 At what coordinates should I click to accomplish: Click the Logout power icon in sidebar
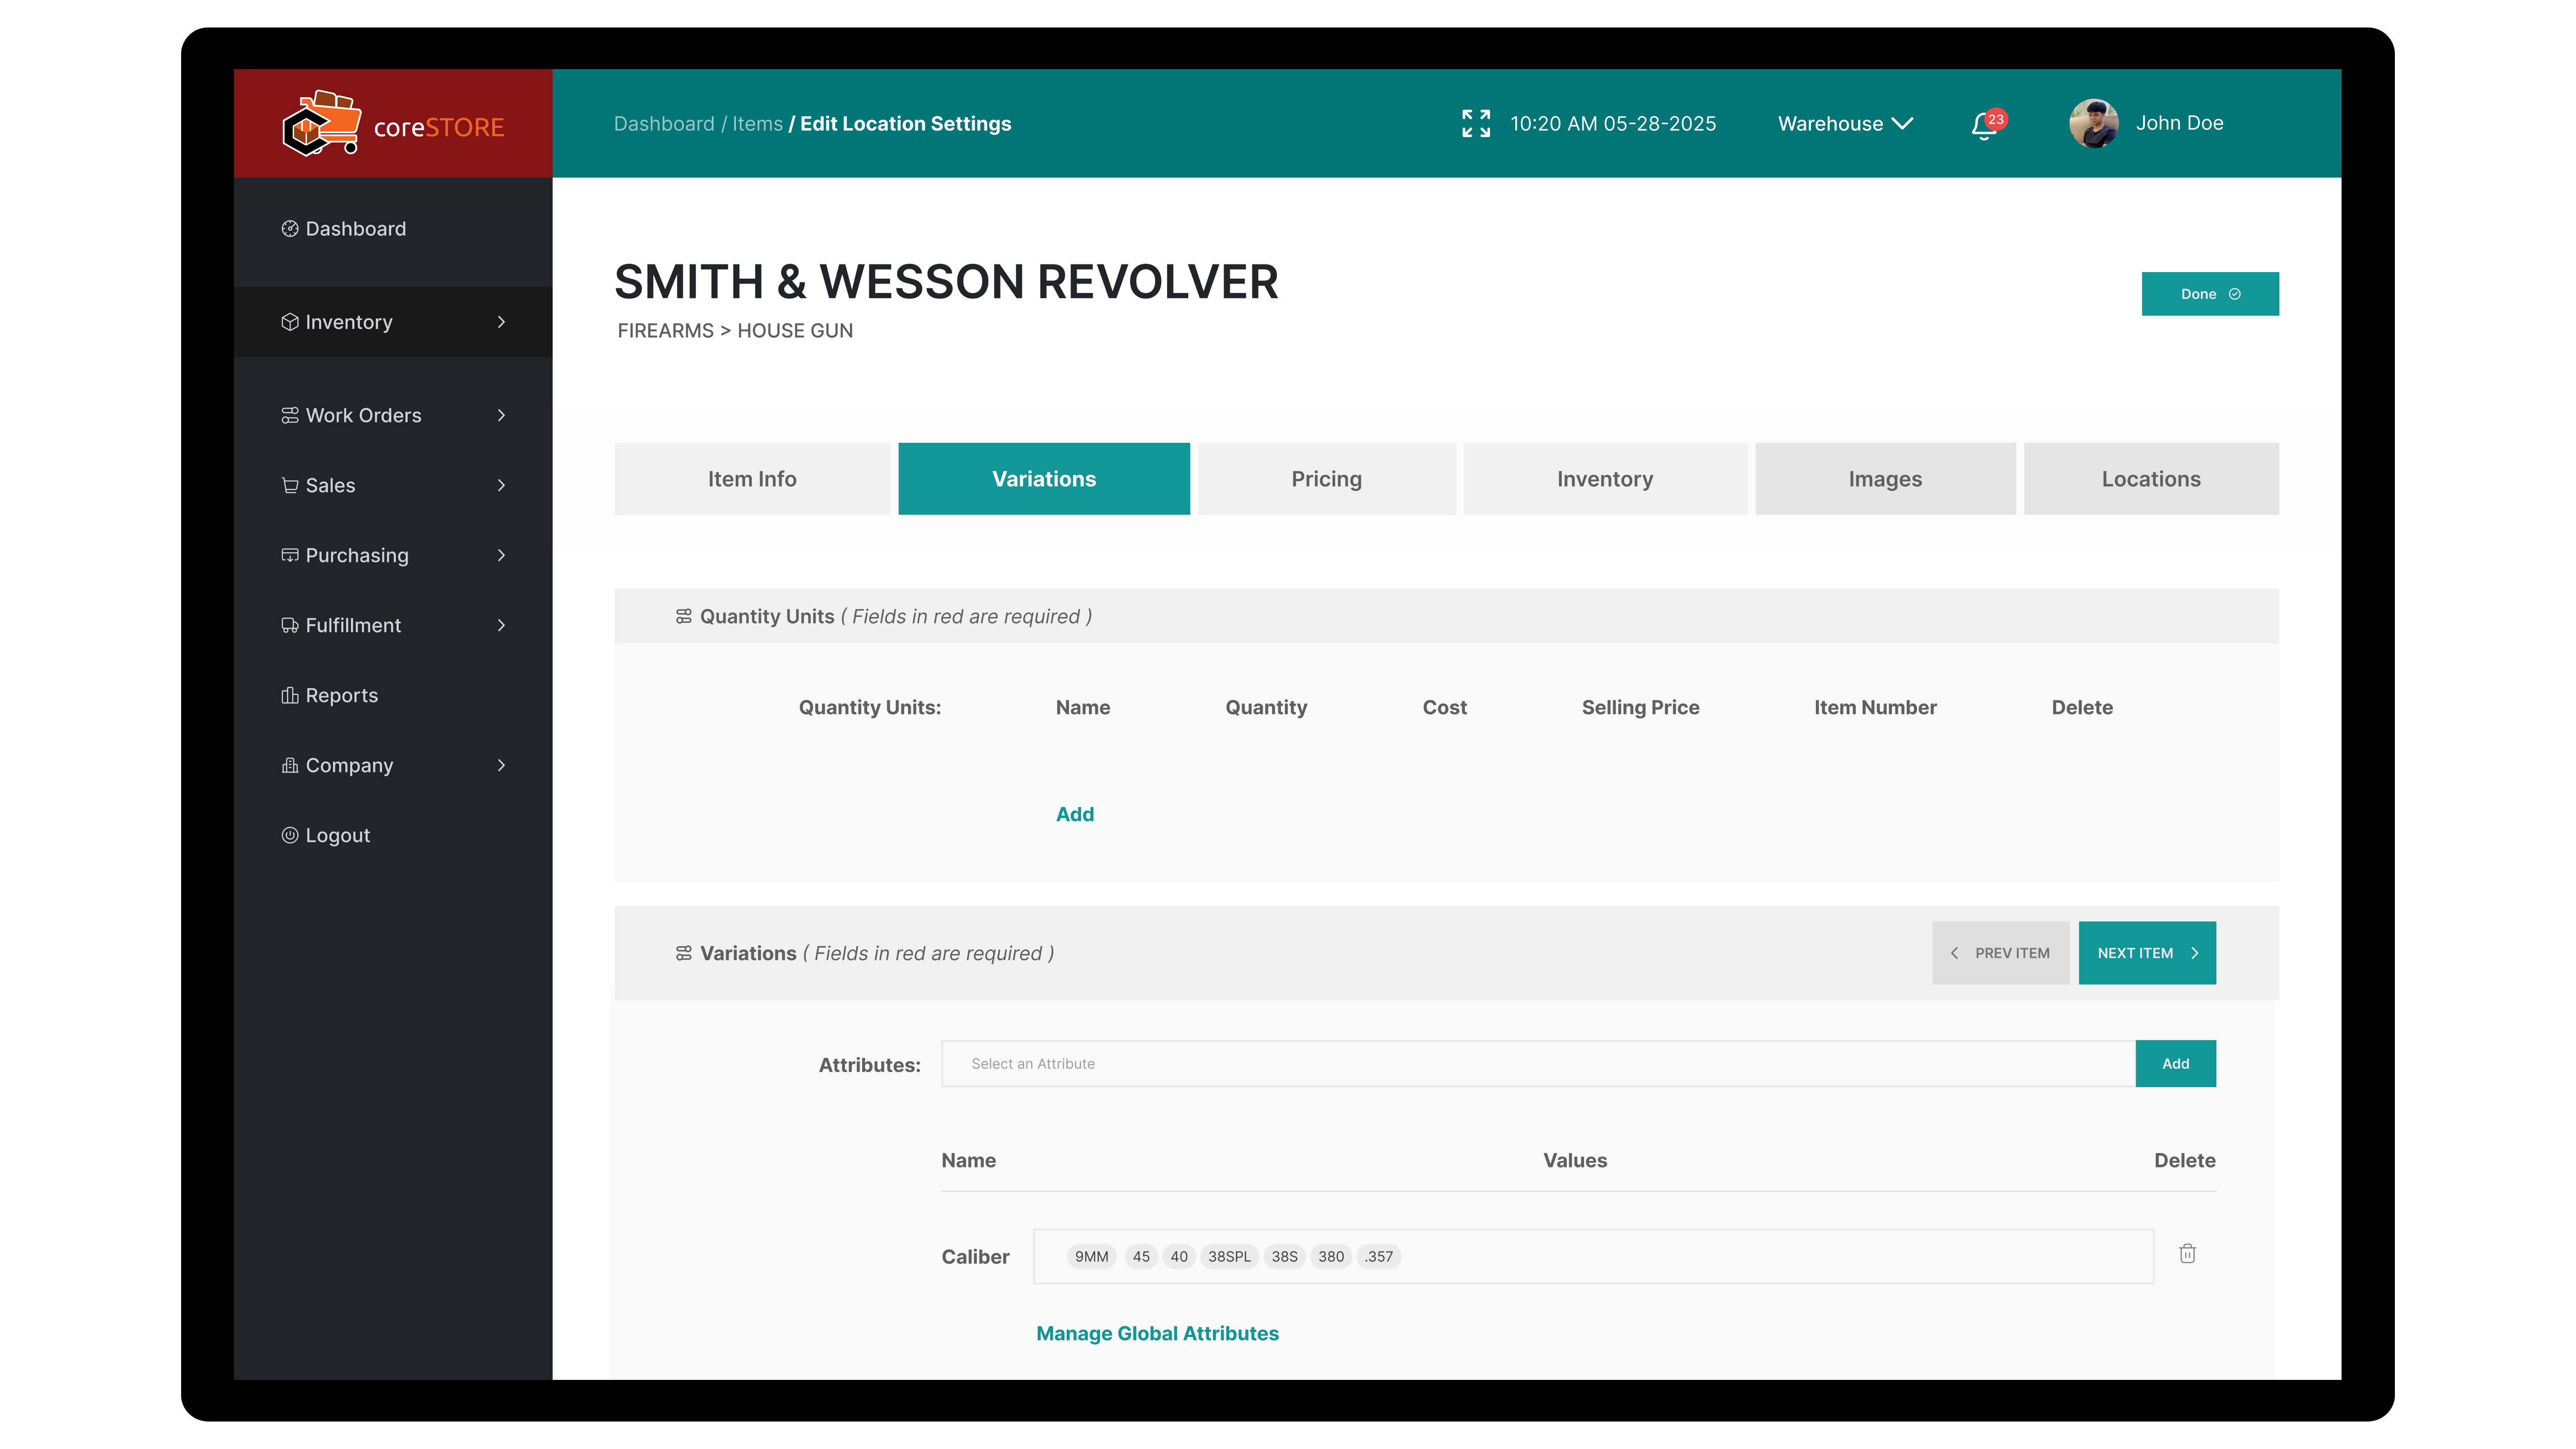click(x=290, y=835)
